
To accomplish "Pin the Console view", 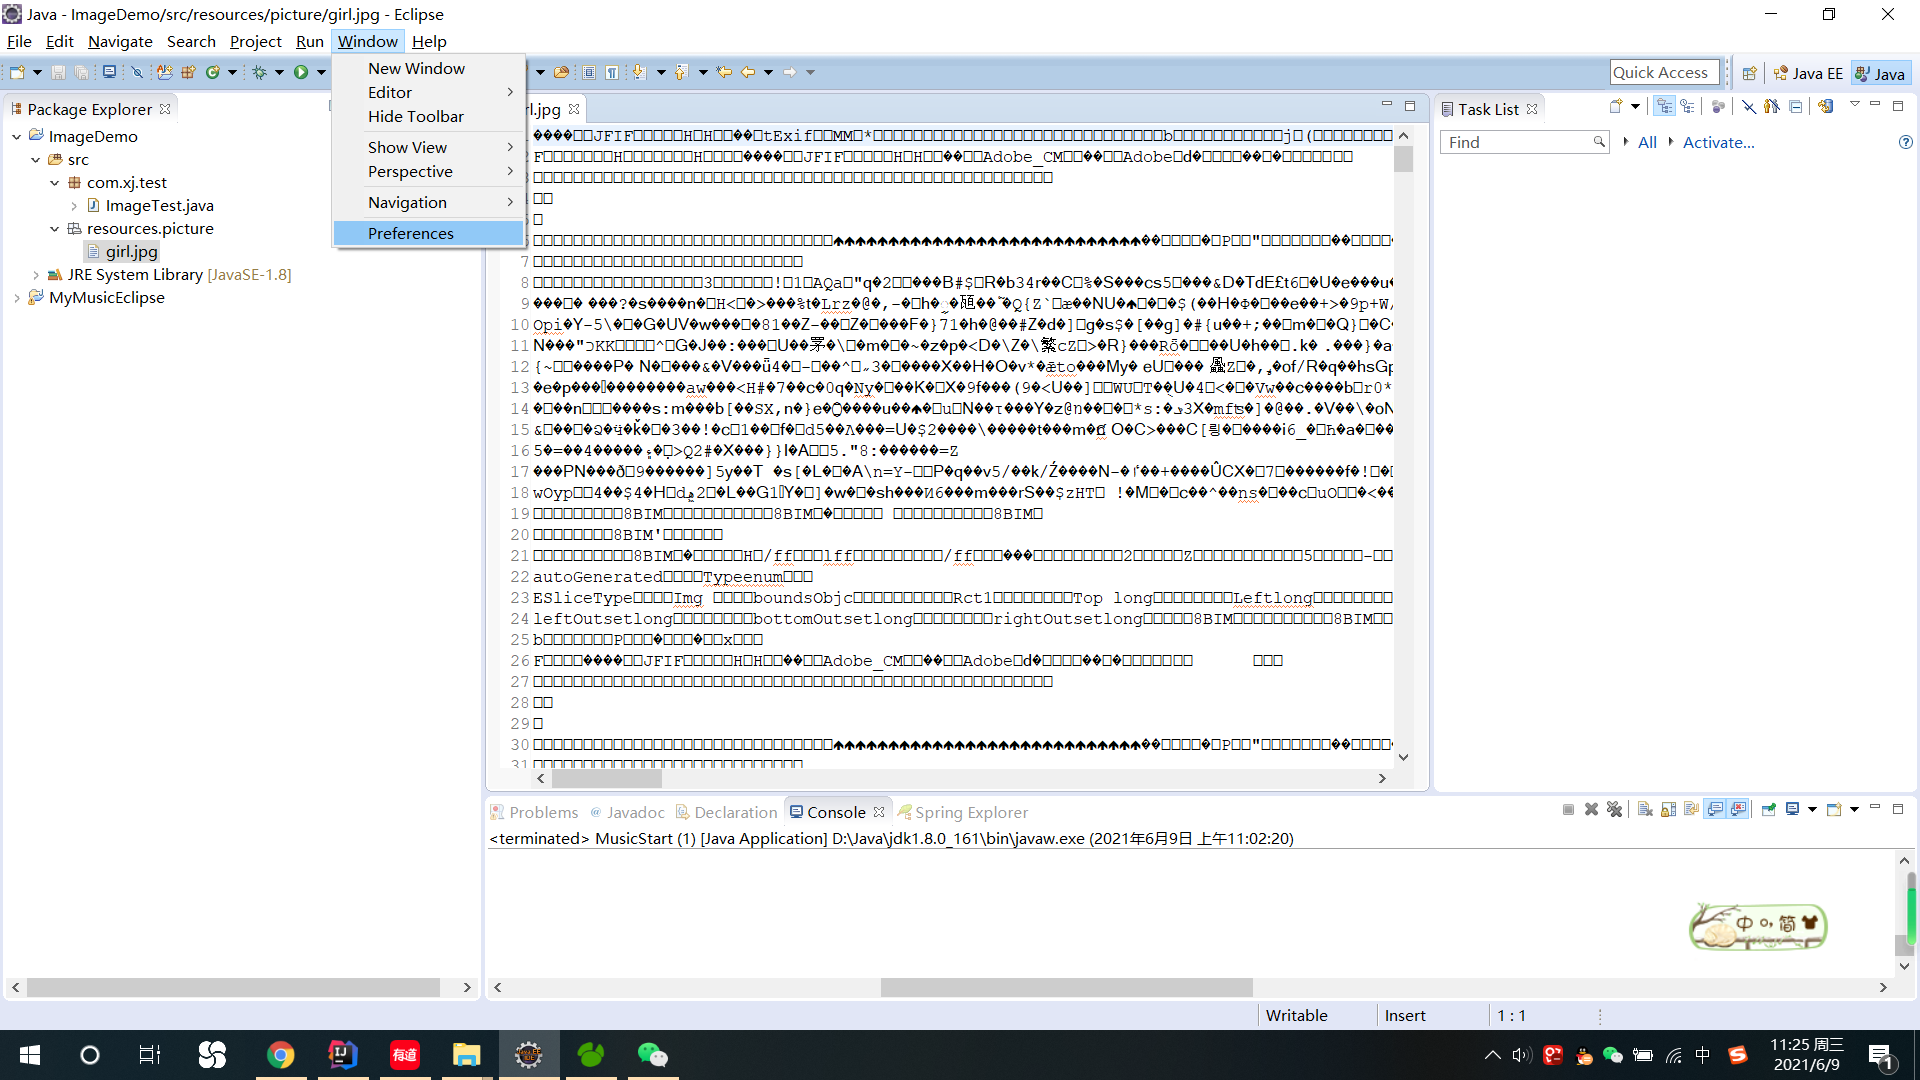I will 1769,810.
